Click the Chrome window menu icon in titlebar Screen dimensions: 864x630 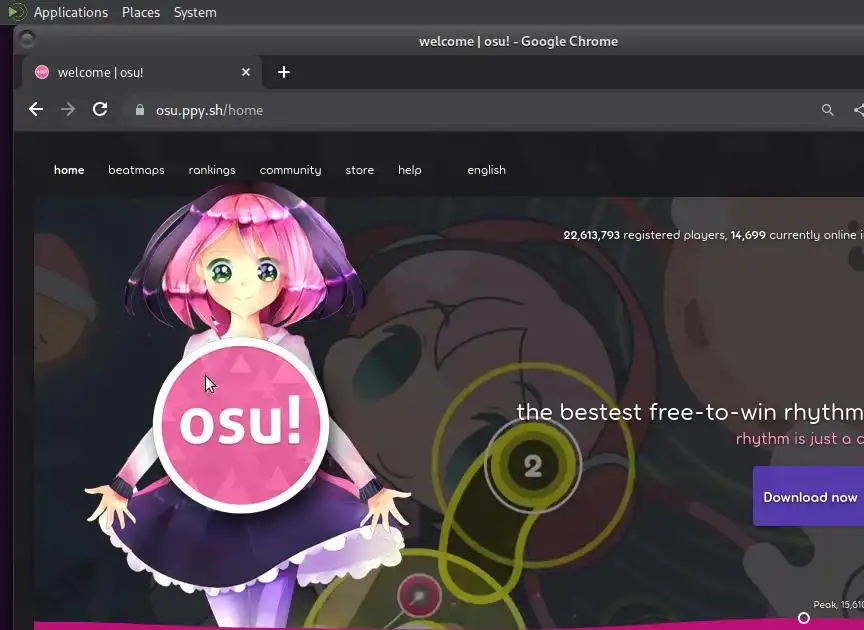(26, 39)
